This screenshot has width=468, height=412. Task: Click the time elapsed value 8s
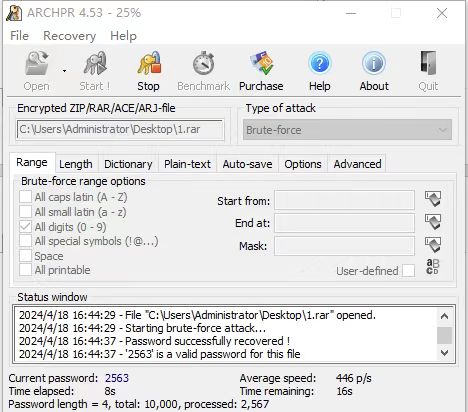tap(110, 391)
